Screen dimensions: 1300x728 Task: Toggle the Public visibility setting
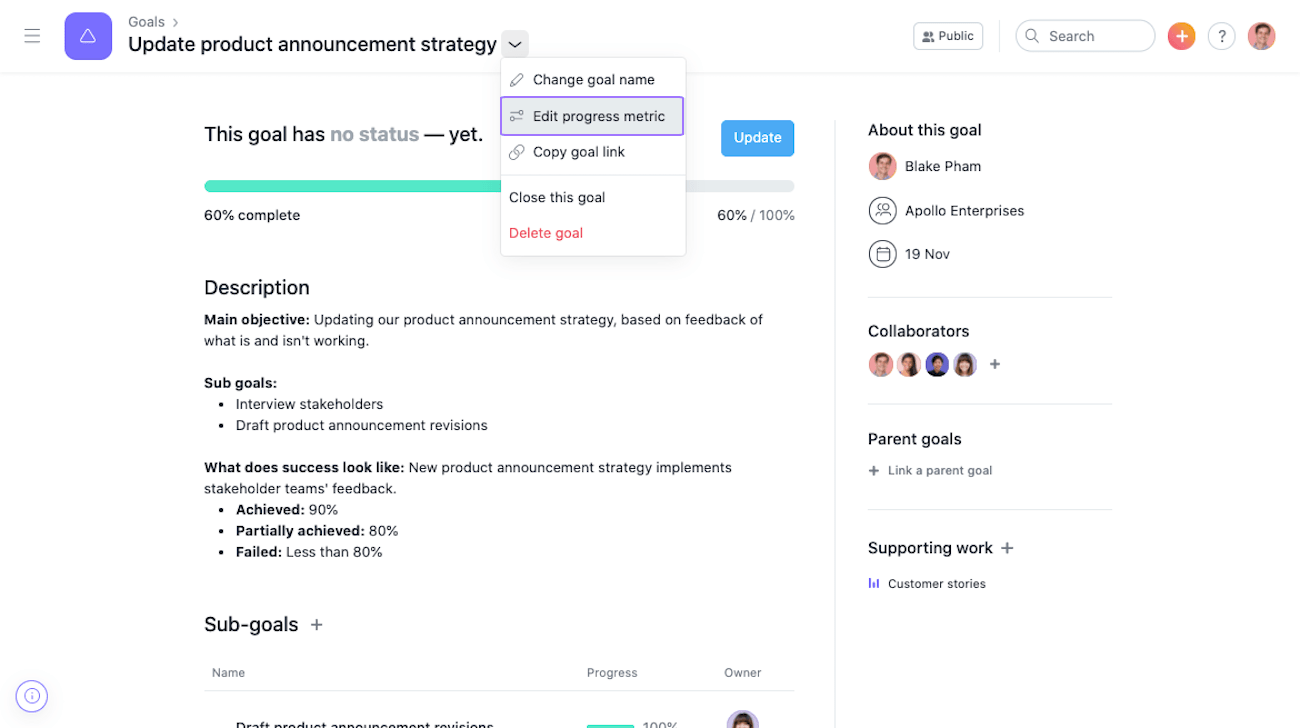[x=948, y=36]
